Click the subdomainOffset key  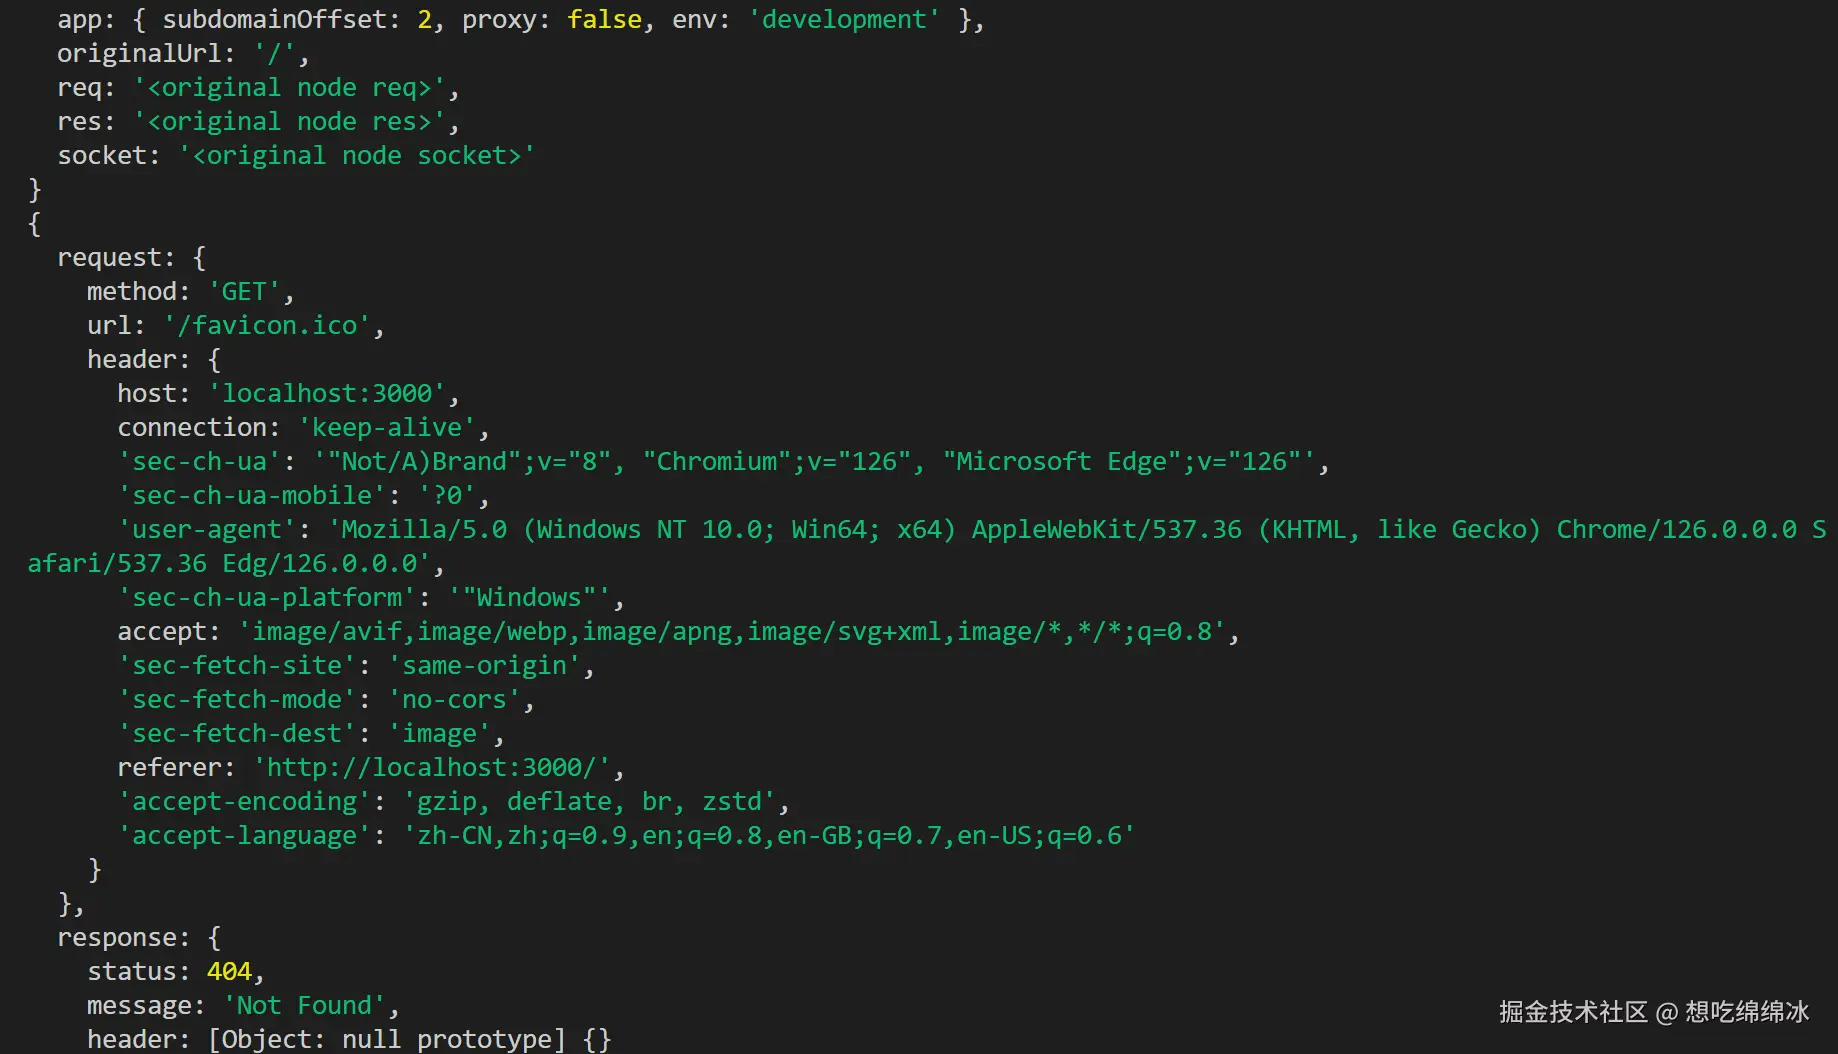coord(274,20)
